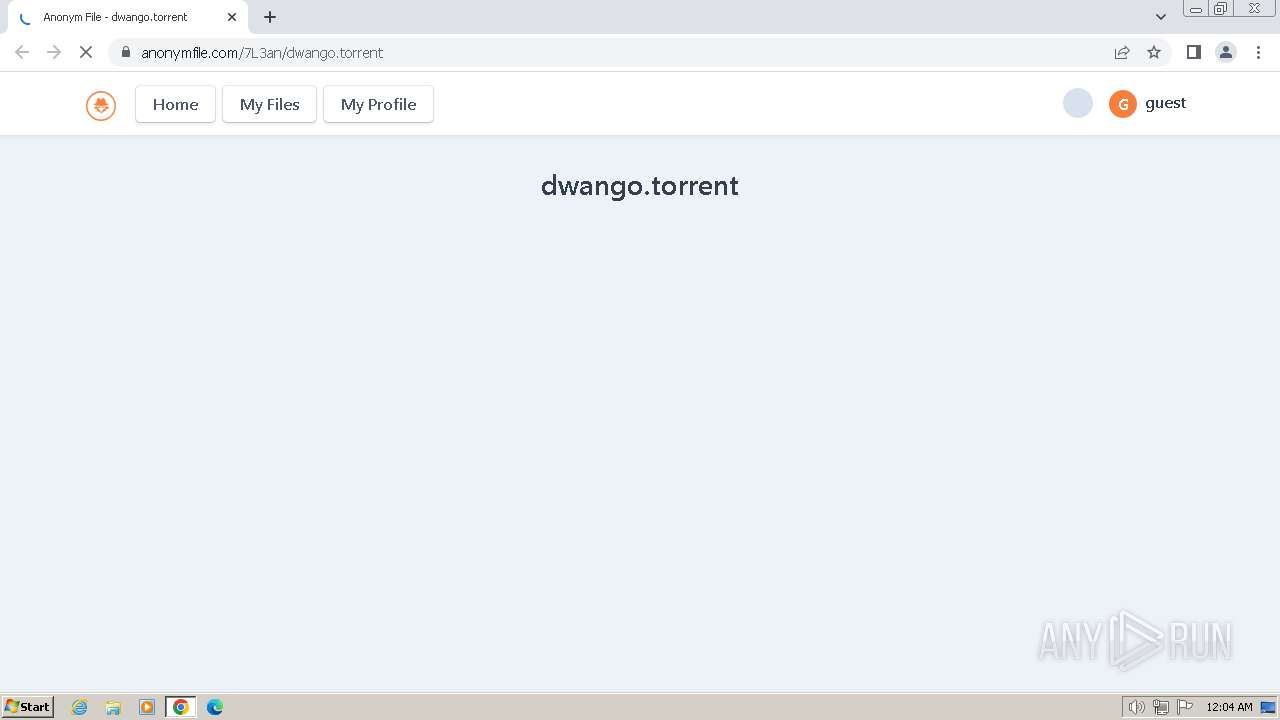Select the Anonym File - dwango.torrent tab
The height and width of the screenshot is (720, 1280).
pyautogui.click(x=126, y=17)
